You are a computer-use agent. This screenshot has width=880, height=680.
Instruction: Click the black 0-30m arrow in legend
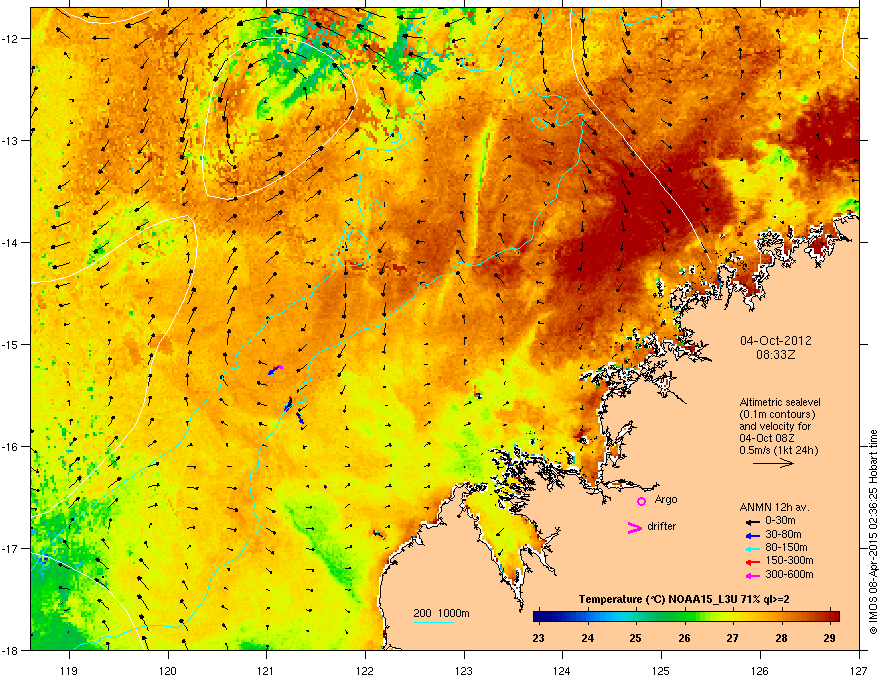click(753, 522)
